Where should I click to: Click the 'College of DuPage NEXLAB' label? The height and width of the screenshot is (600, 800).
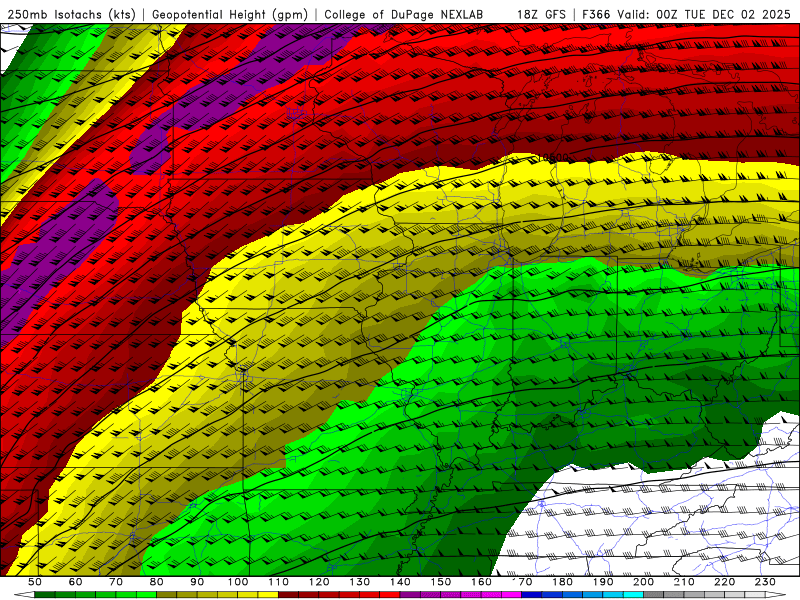click(404, 14)
